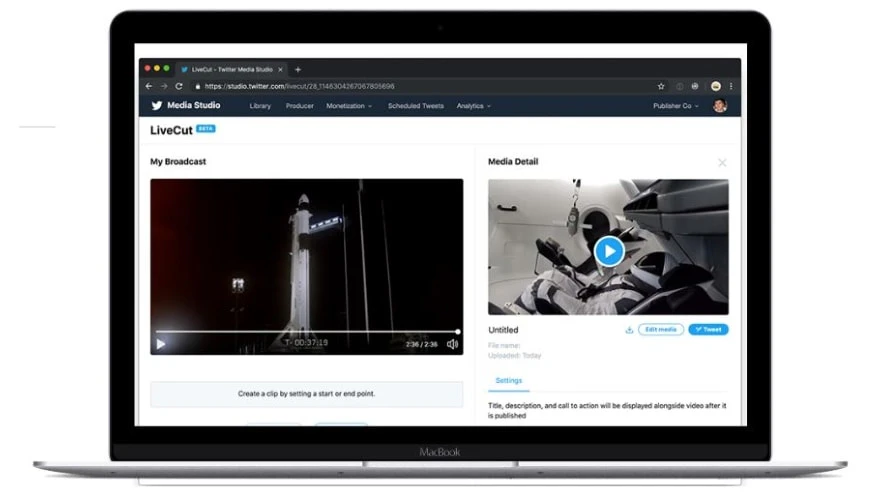Expand the Publisher Co account dropdown
890x500 pixels.
[x=675, y=106]
